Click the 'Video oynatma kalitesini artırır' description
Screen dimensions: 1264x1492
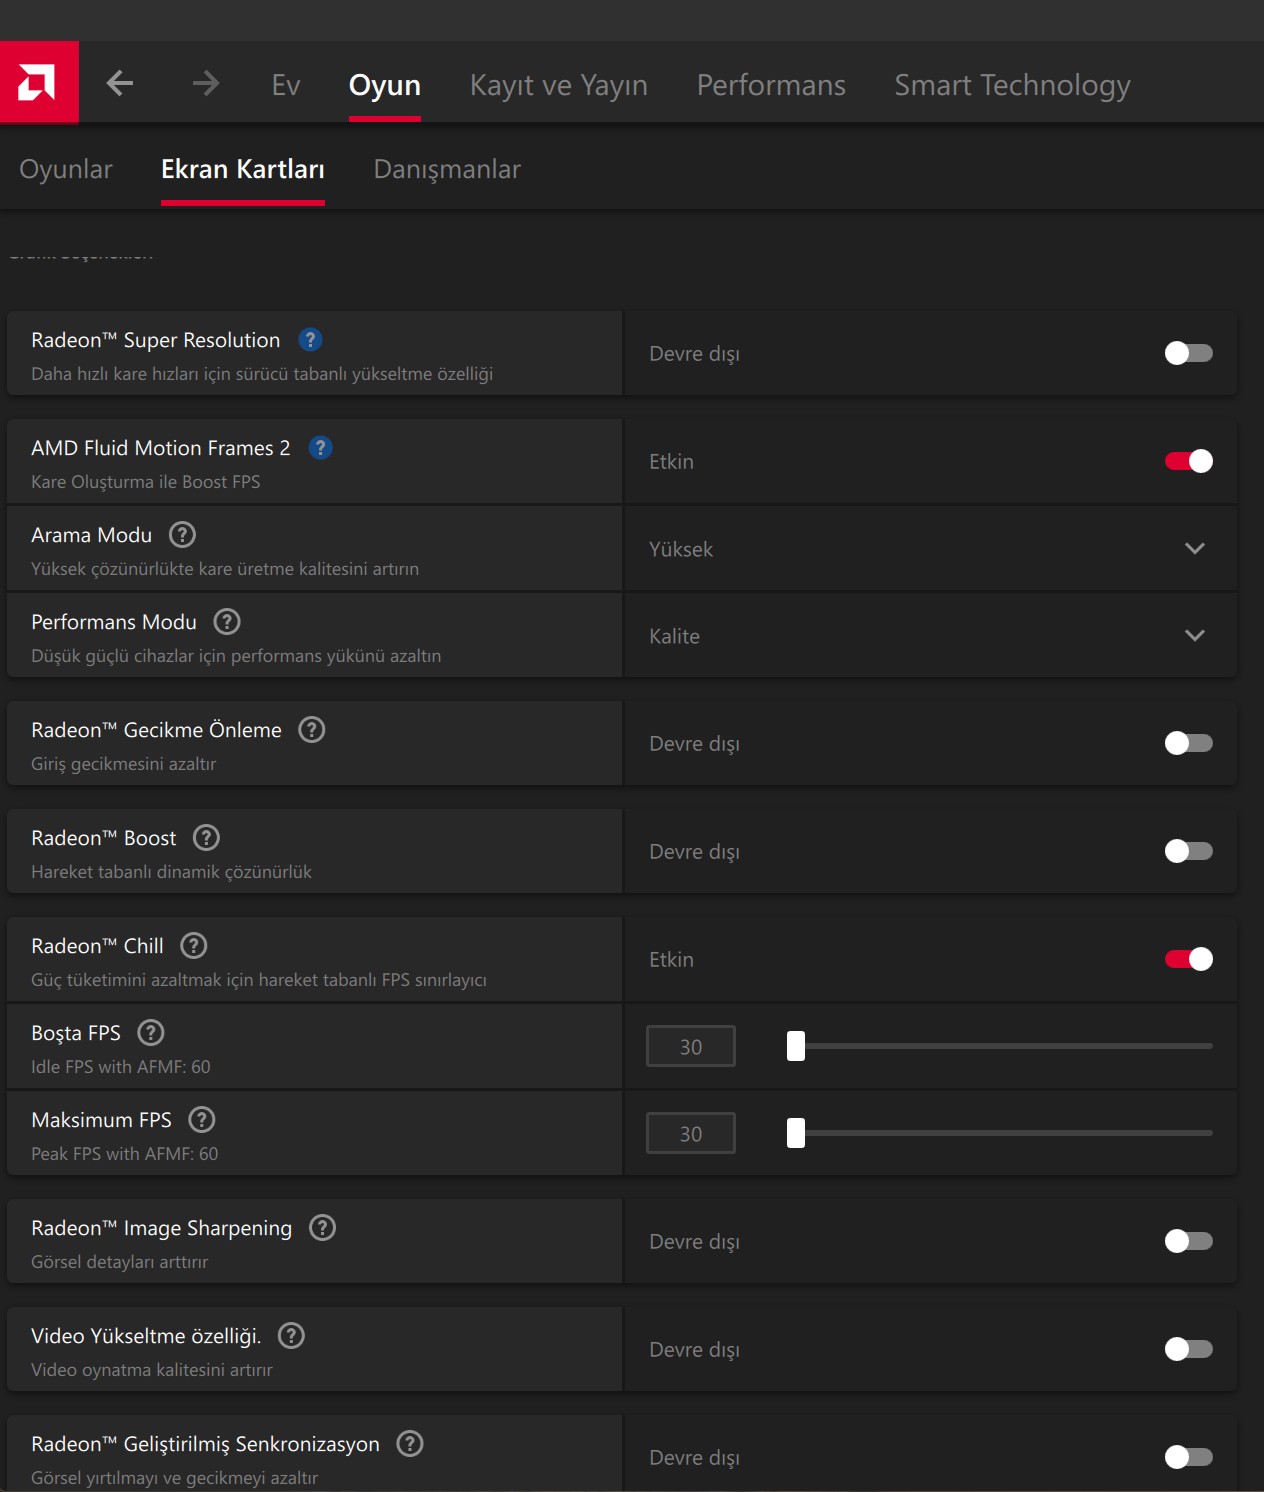152,1370
